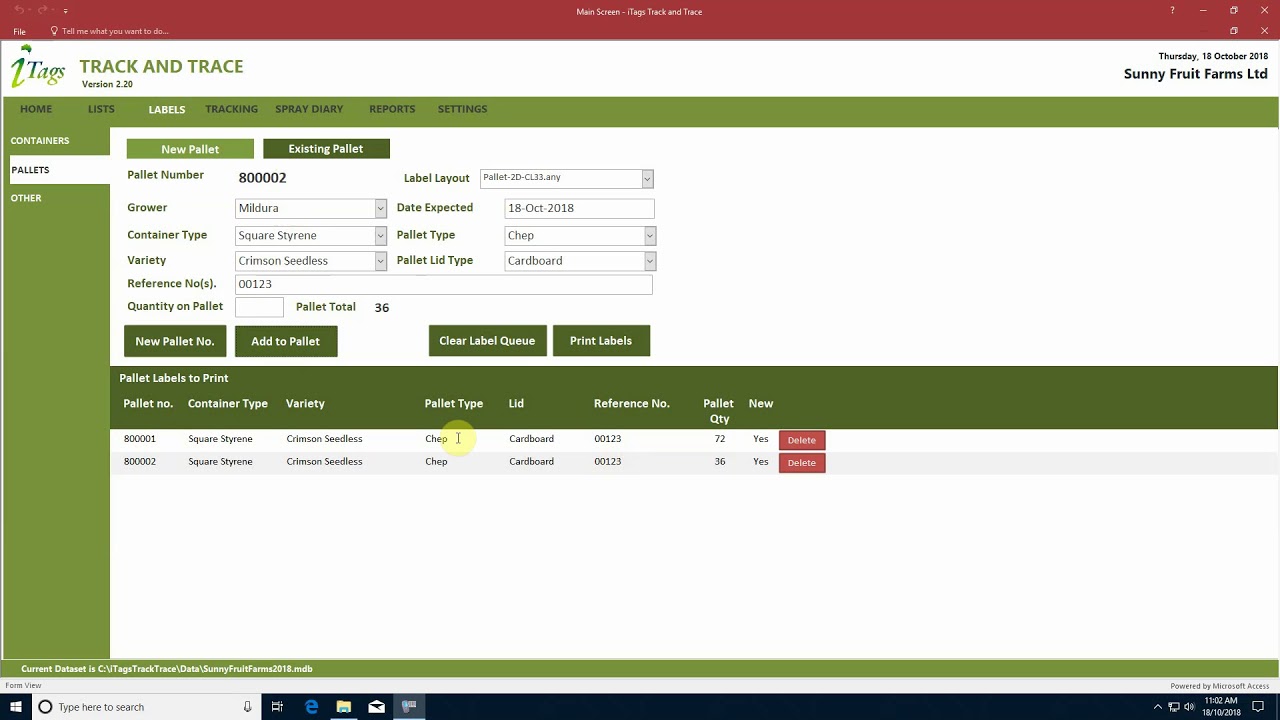Image resolution: width=1280 pixels, height=720 pixels.
Task: Open the File menu
Action: pos(19,31)
